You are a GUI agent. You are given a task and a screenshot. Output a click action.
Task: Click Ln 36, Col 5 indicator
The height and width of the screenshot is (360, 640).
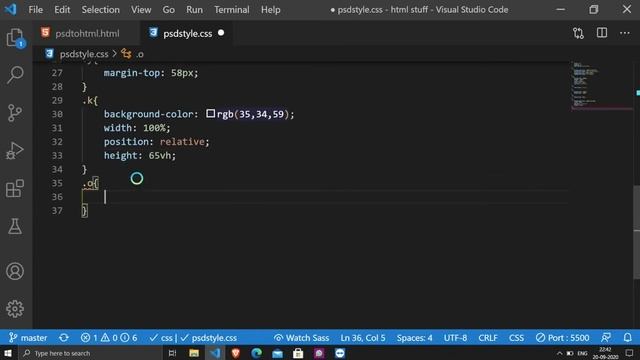(x=363, y=338)
